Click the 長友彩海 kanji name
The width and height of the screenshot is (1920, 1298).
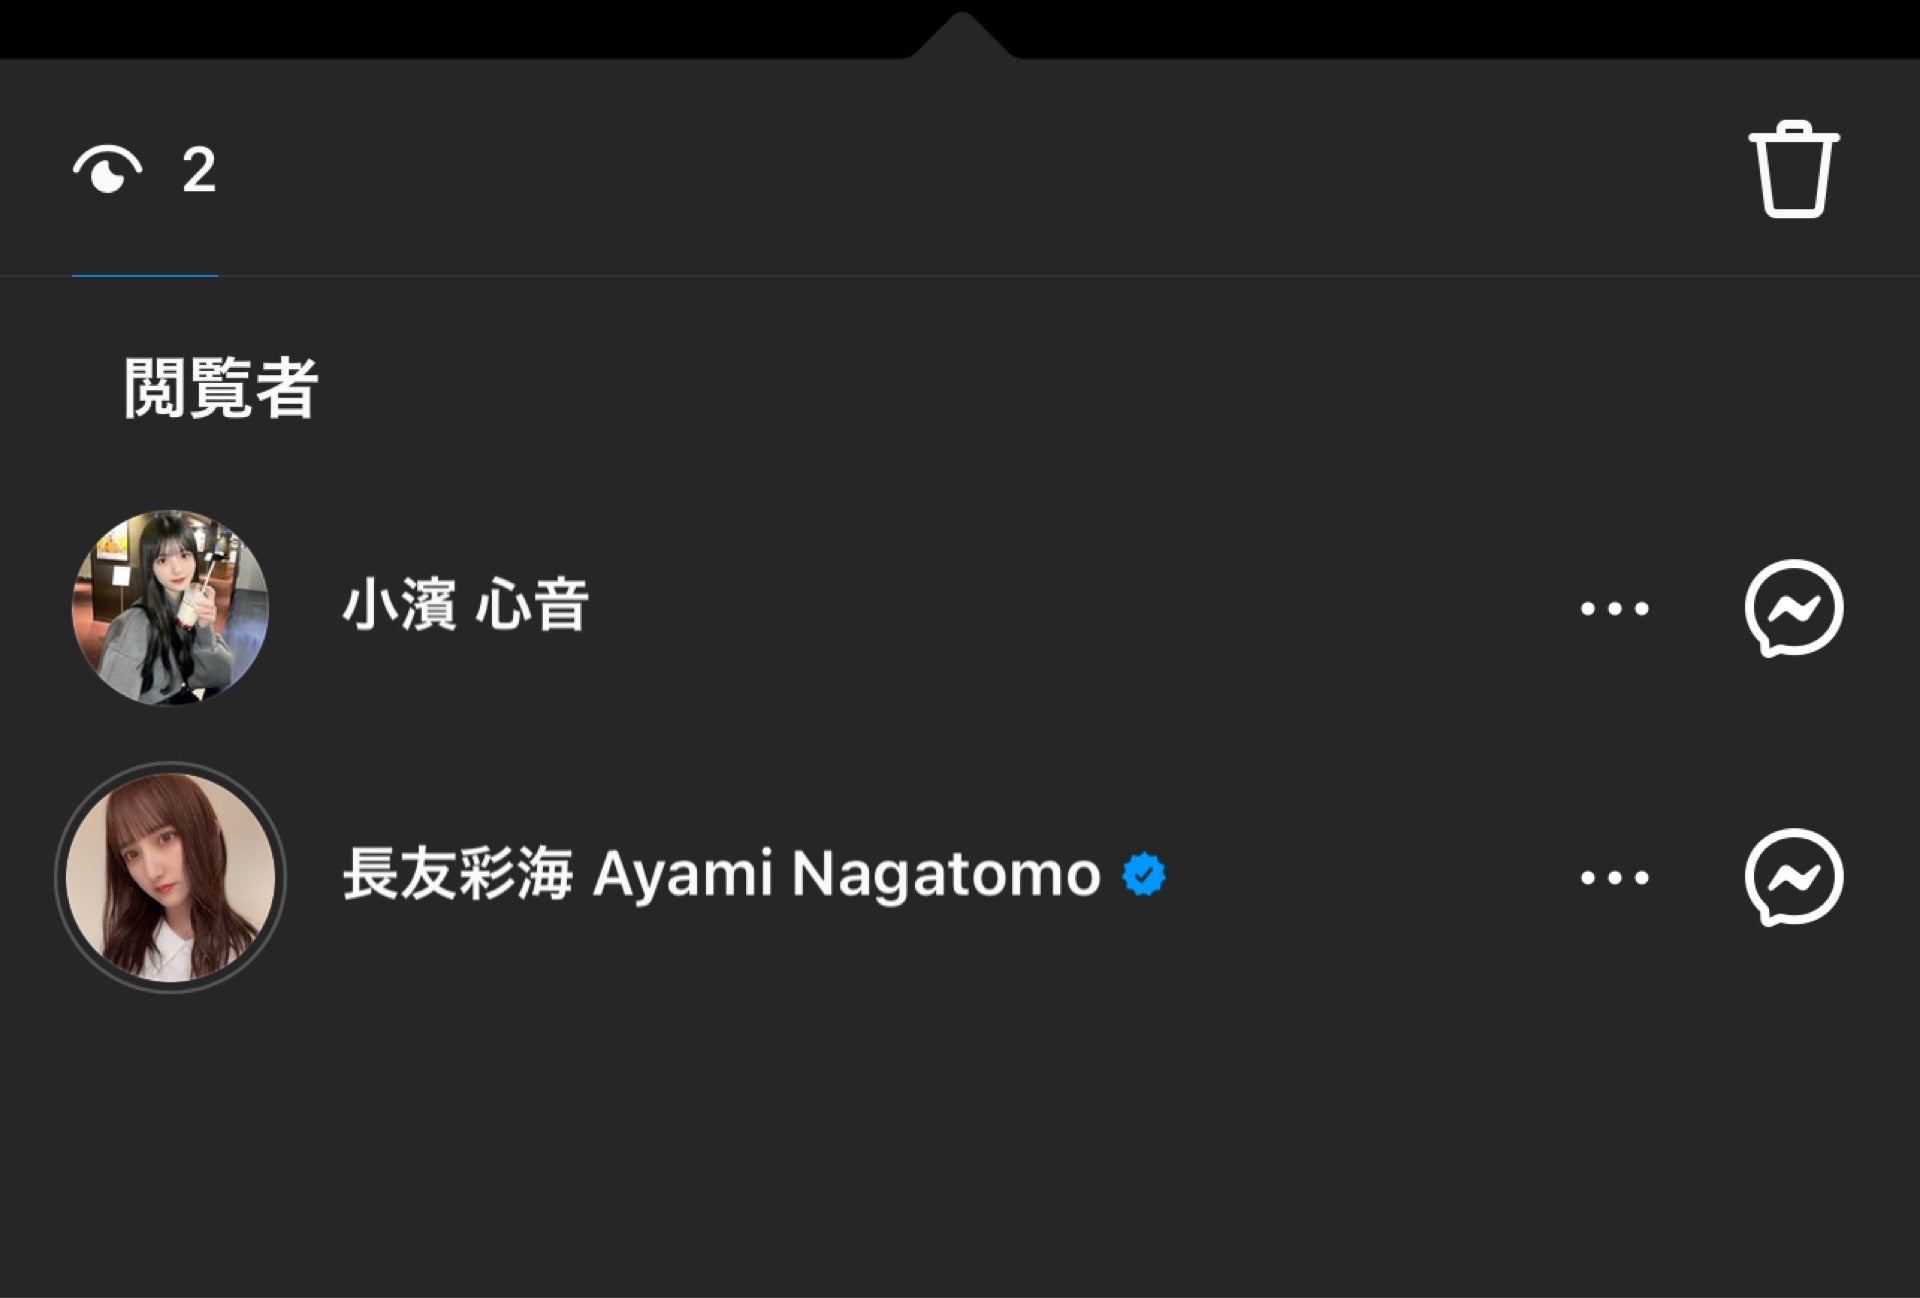pos(458,874)
